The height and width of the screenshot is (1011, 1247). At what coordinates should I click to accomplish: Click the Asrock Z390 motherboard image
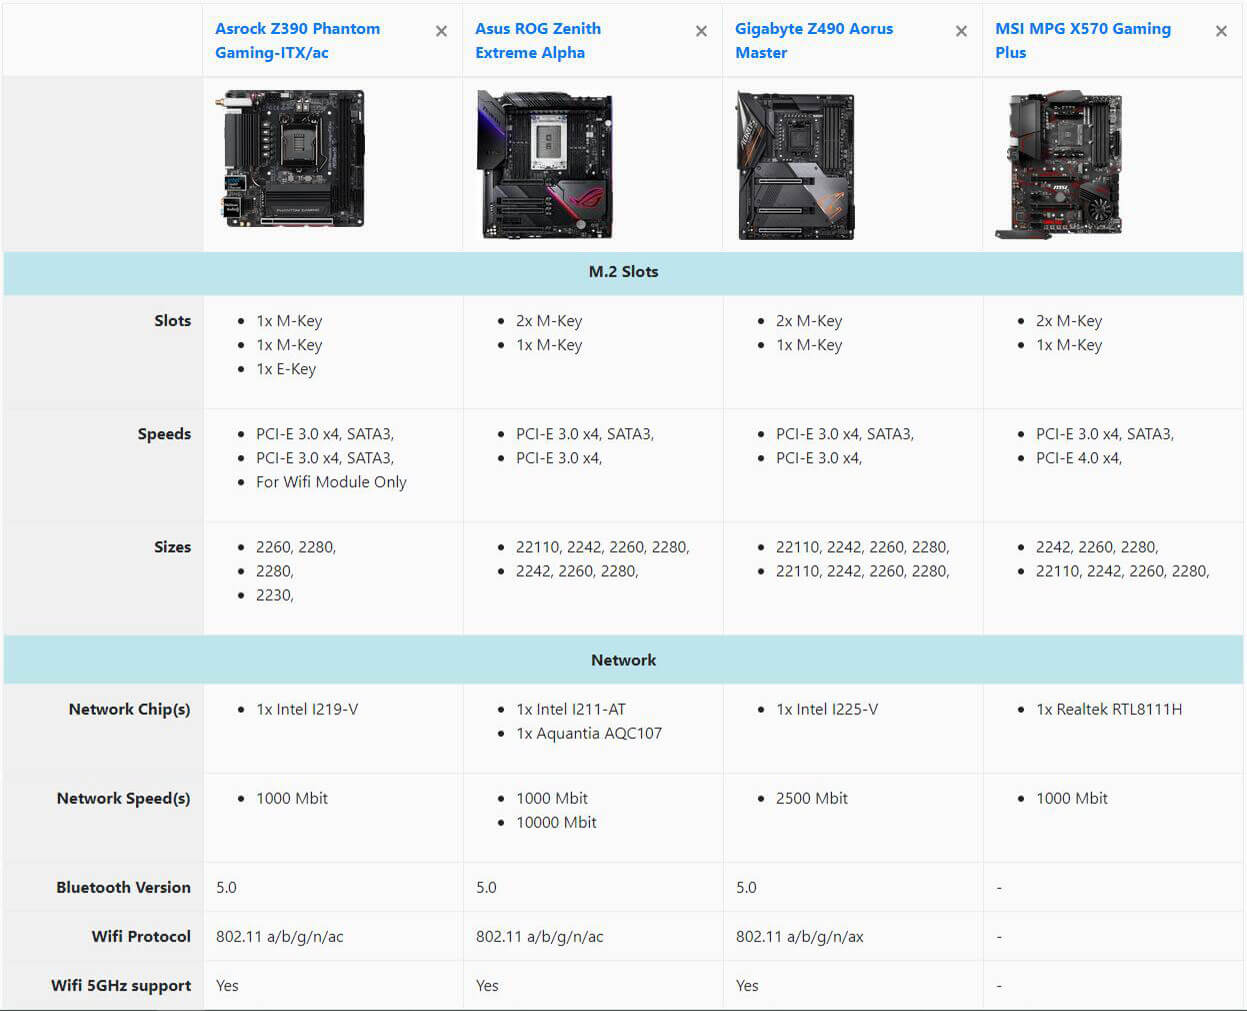tap(293, 160)
